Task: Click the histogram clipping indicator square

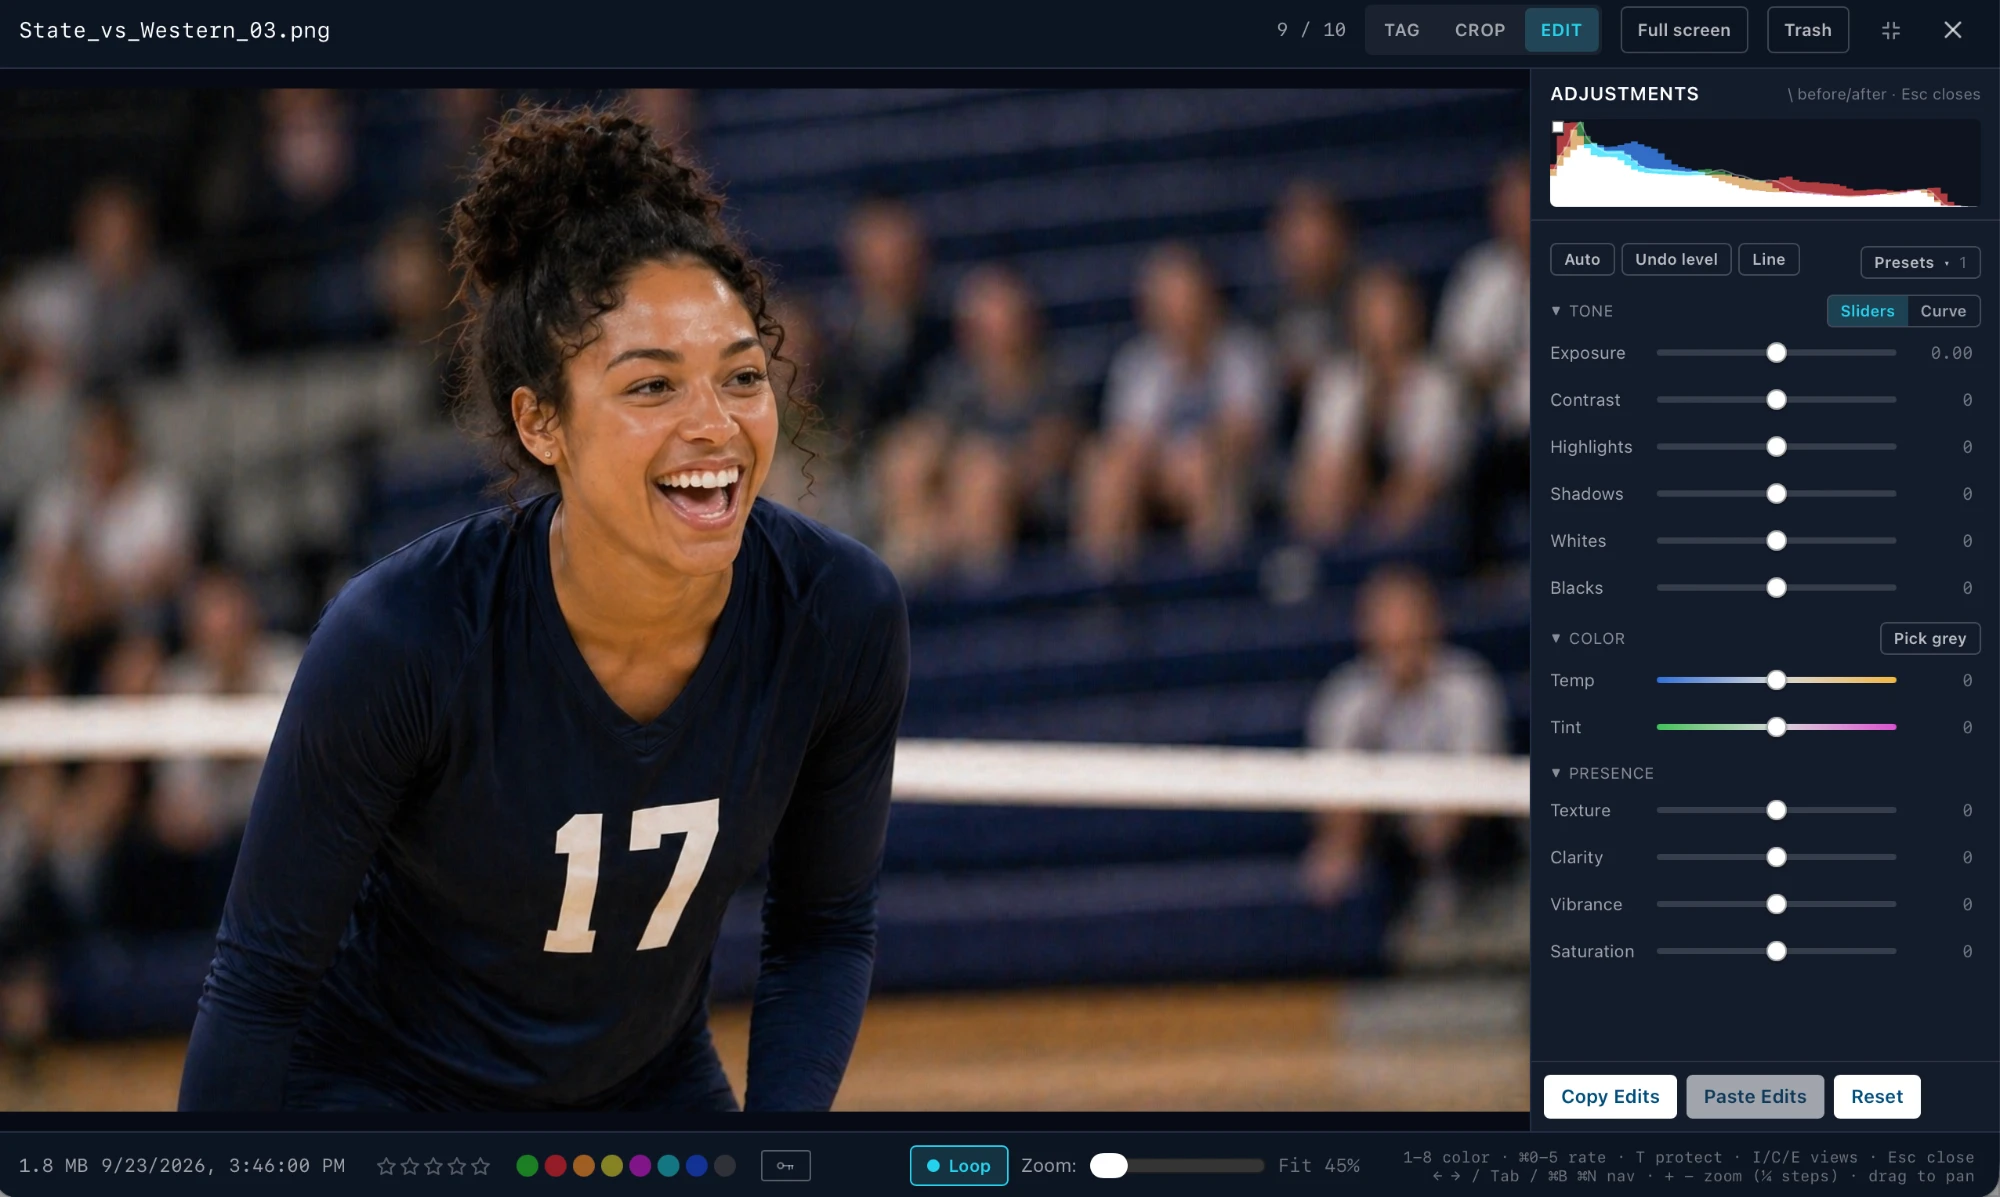Action: pos(1557,127)
